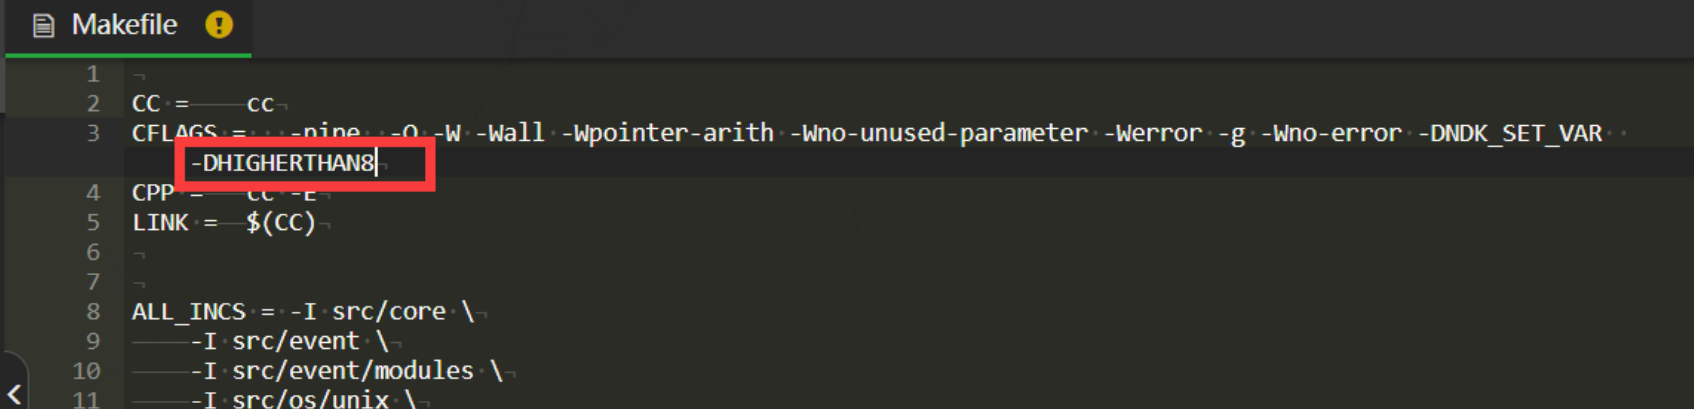1694x409 pixels.
Task: Click the -Wpointer-arith flag
Action: (668, 133)
